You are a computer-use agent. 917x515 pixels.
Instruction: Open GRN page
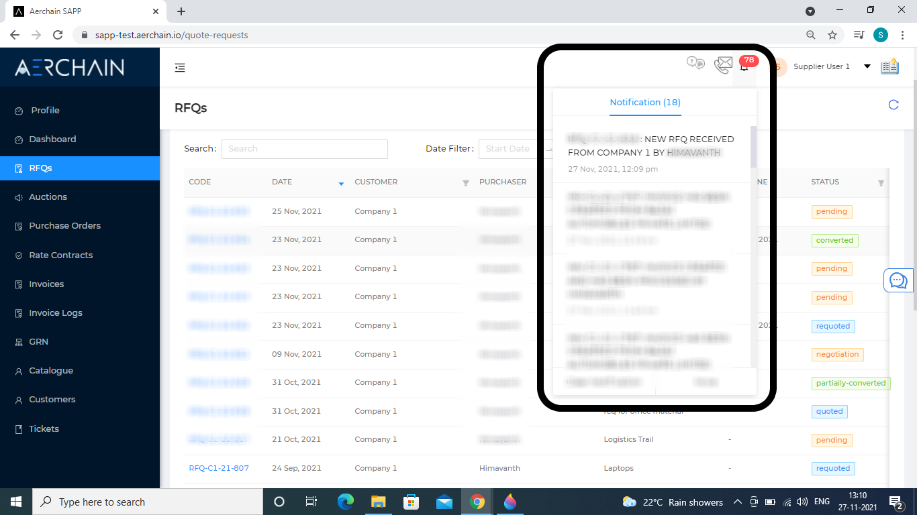click(x=39, y=341)
